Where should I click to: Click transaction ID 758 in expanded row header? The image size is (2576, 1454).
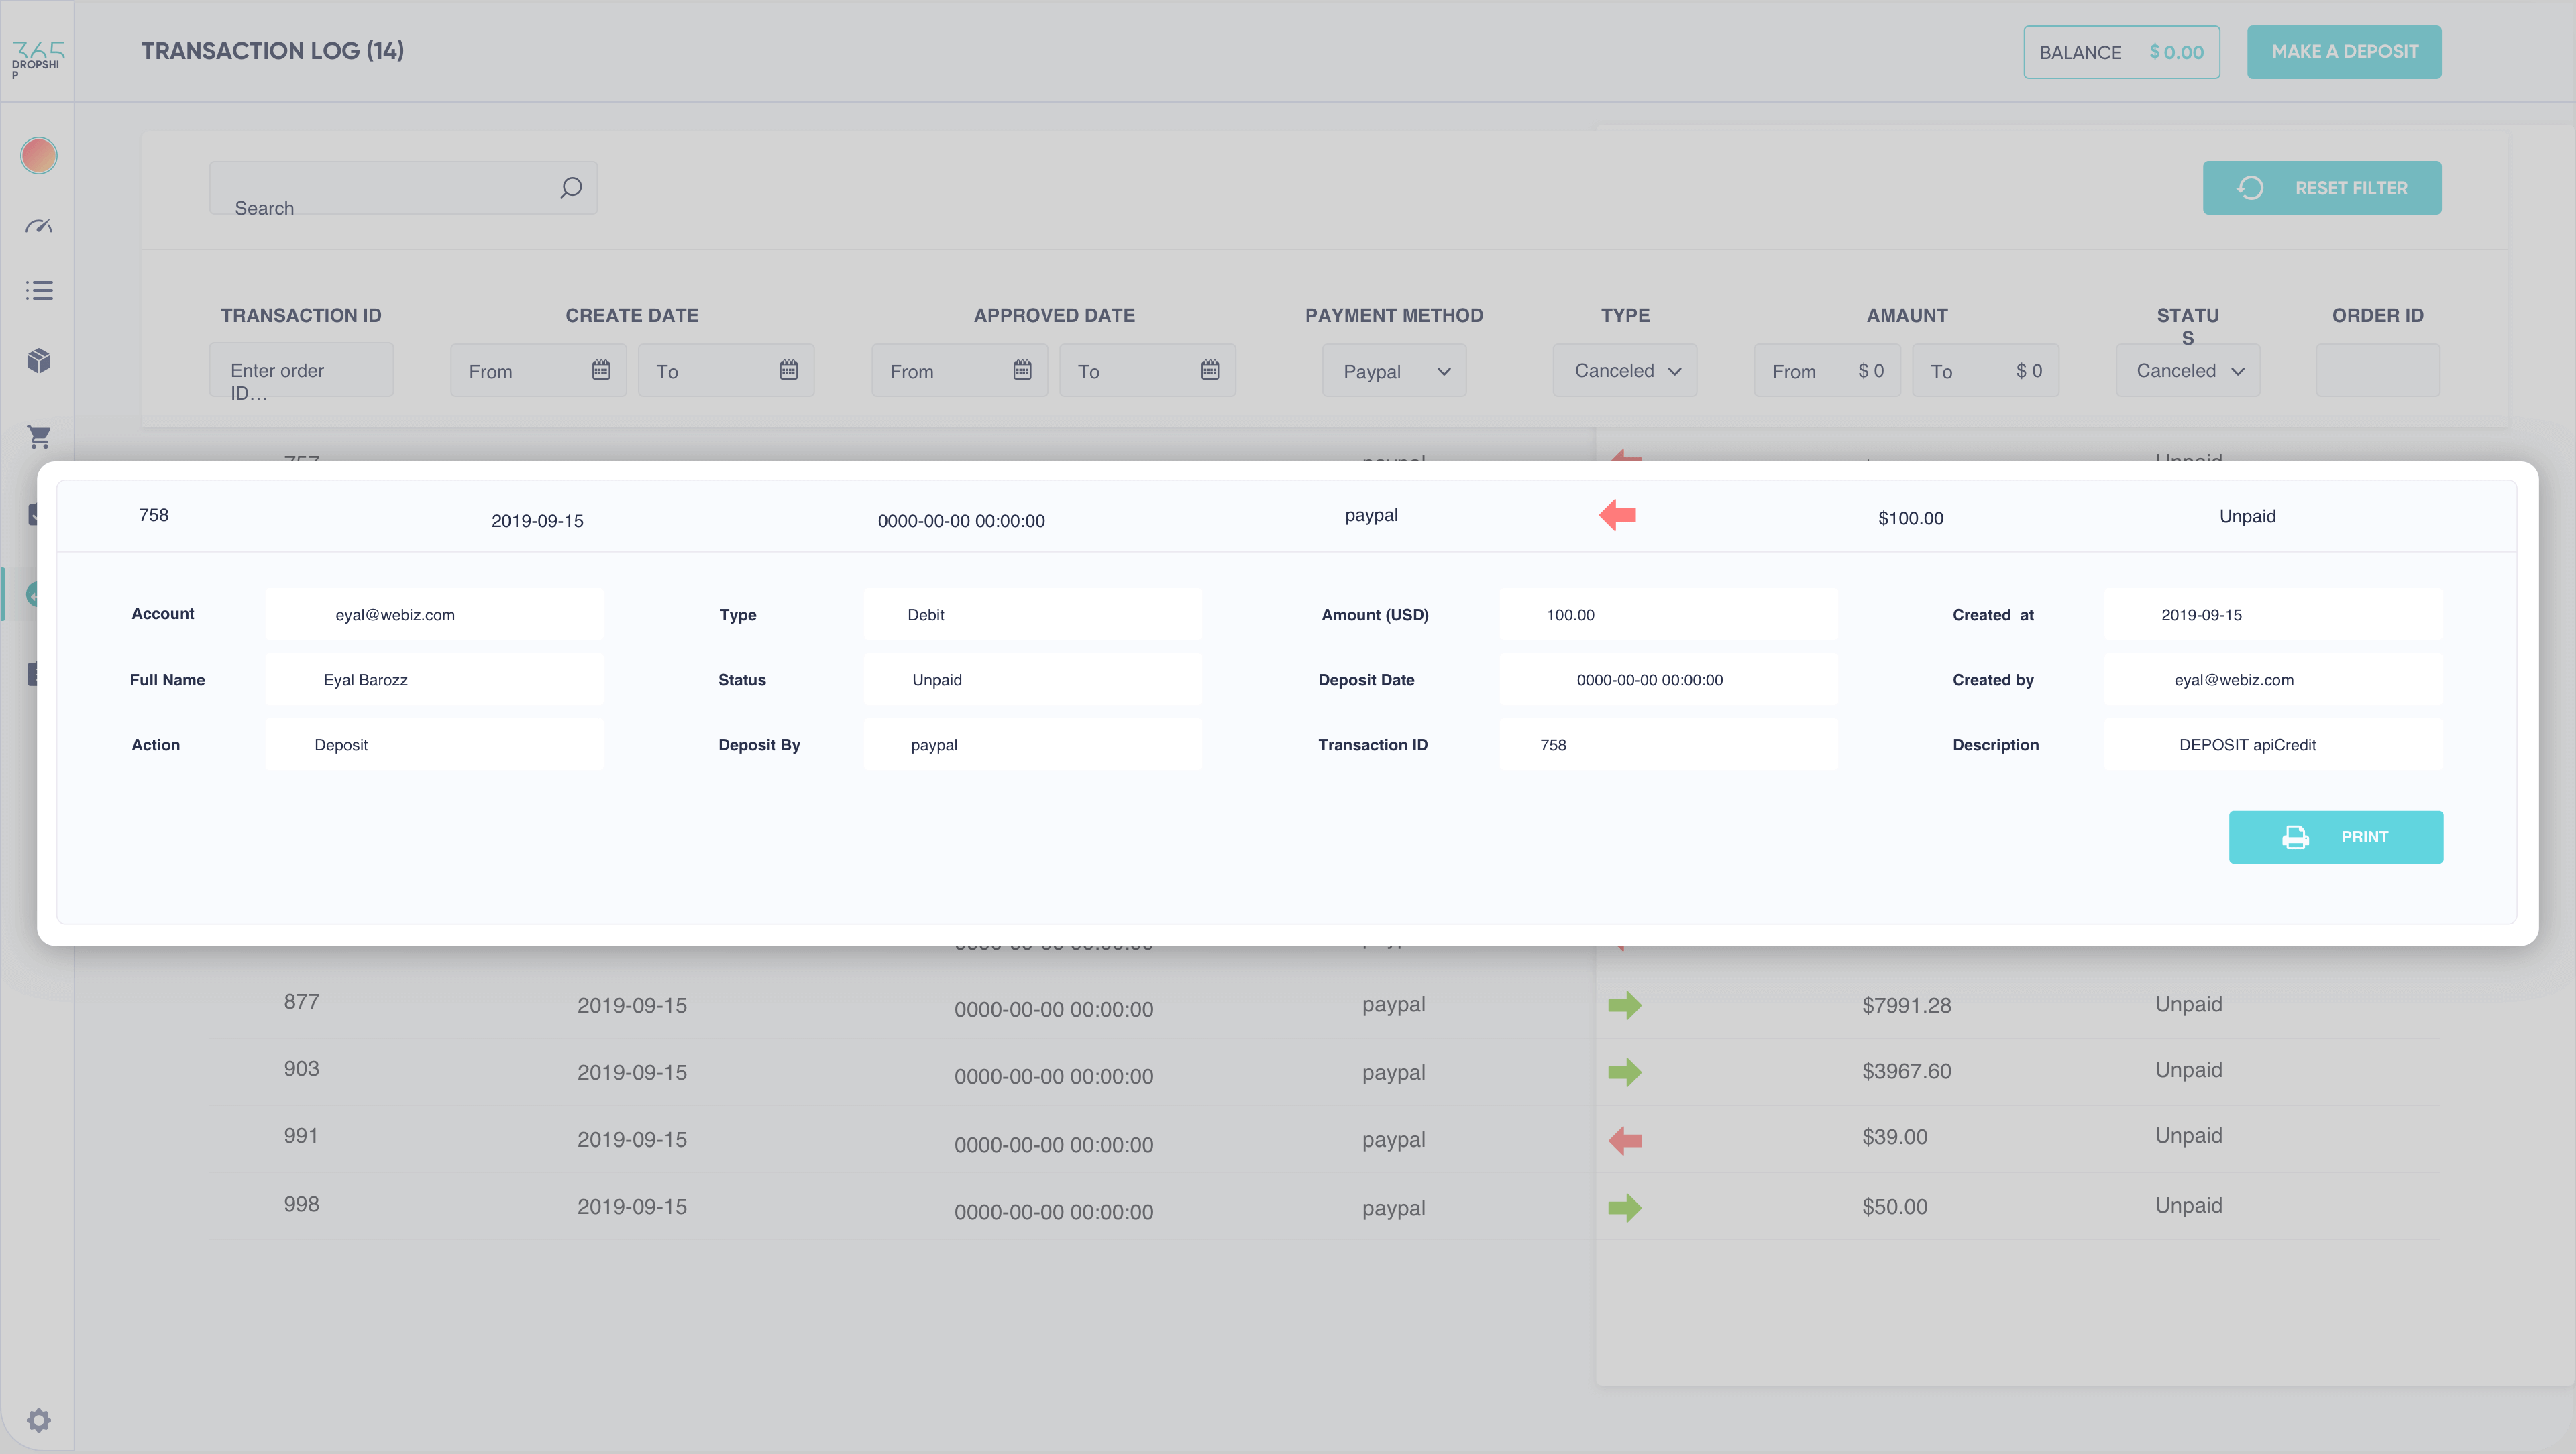tap(153, 515)
